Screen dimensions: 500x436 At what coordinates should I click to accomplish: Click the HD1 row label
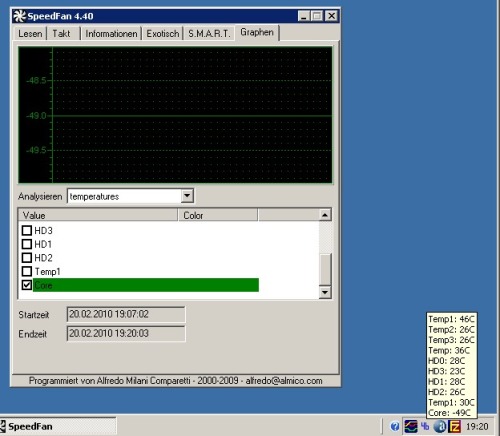pyautogui.click(x=43, y=244)
